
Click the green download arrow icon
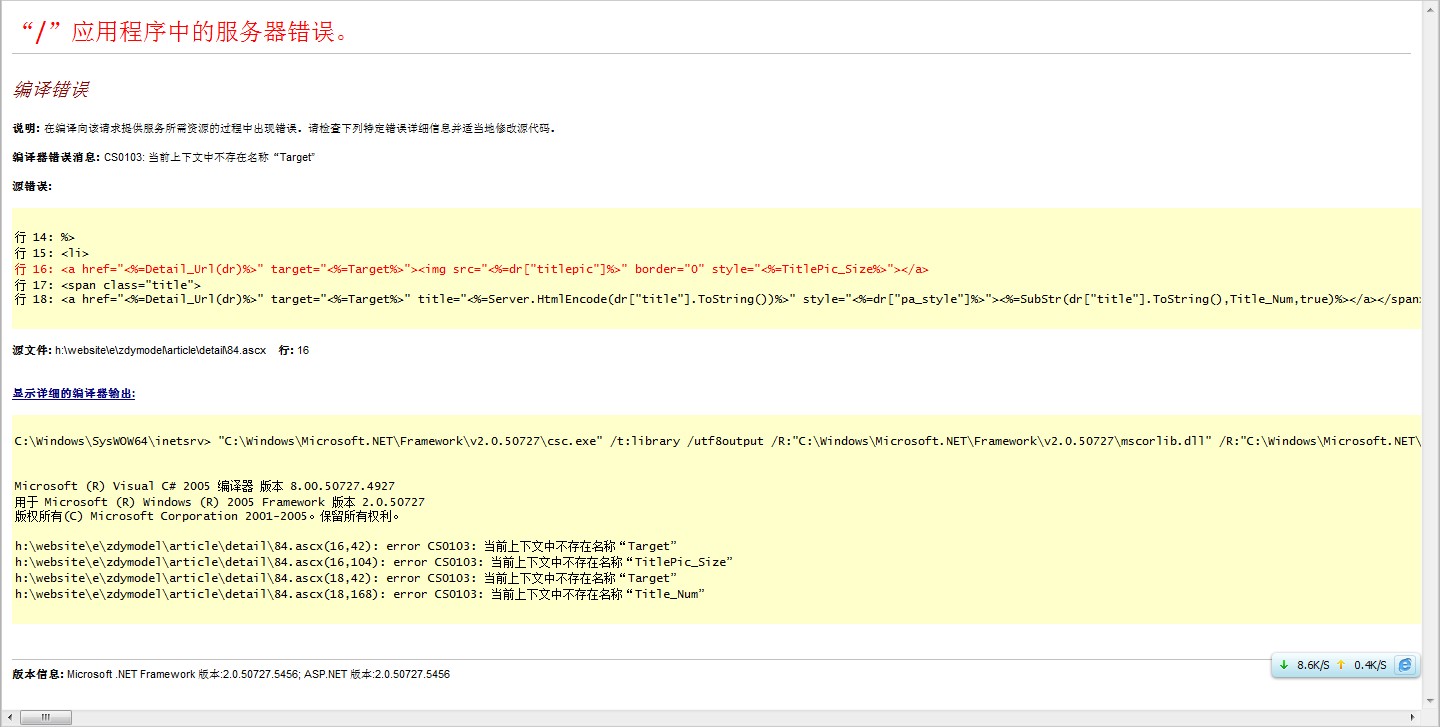pos(1284,665)
